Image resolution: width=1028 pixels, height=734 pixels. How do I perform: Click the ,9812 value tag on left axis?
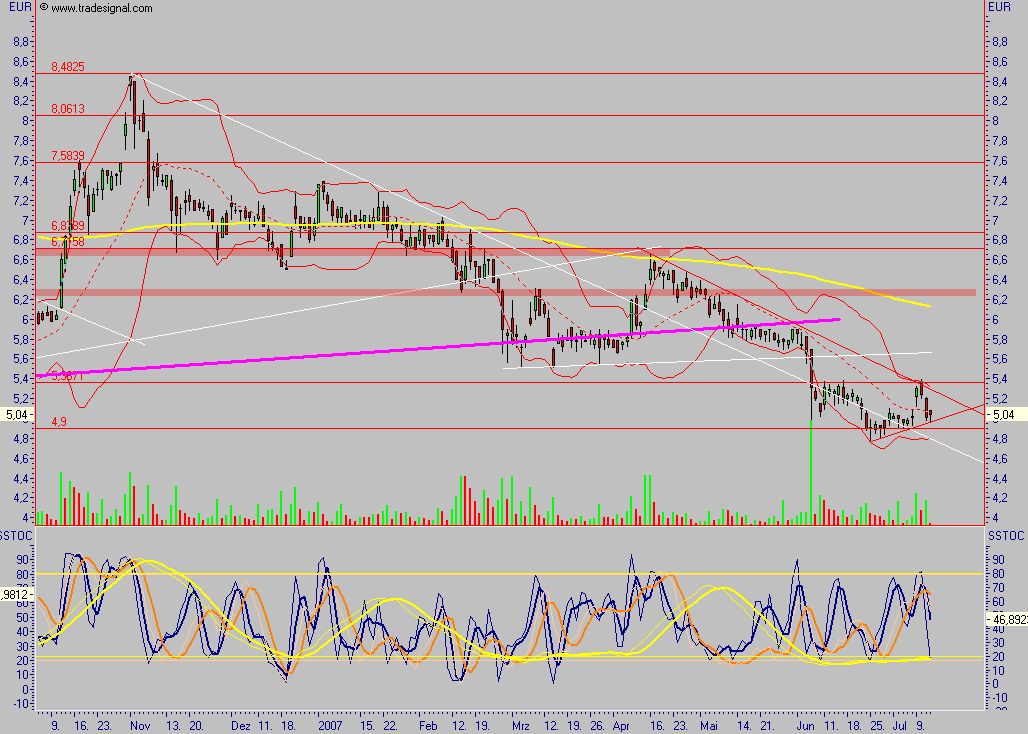(17, 594)
